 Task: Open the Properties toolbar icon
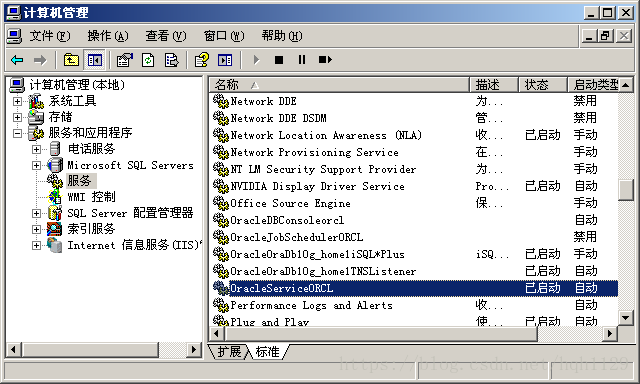[124, 60]
